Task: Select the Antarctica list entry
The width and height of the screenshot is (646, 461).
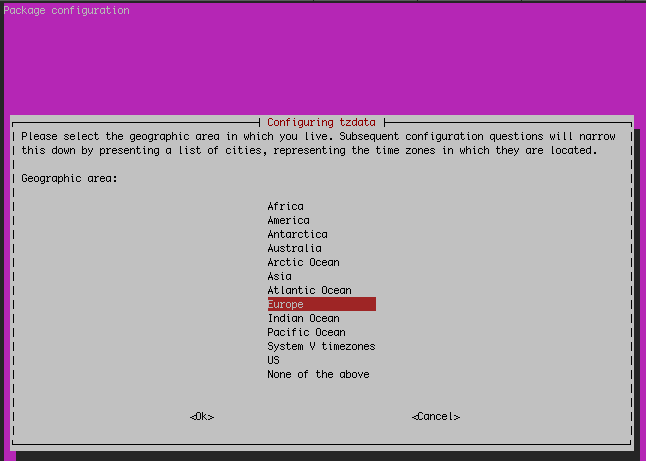Action: 297,234
